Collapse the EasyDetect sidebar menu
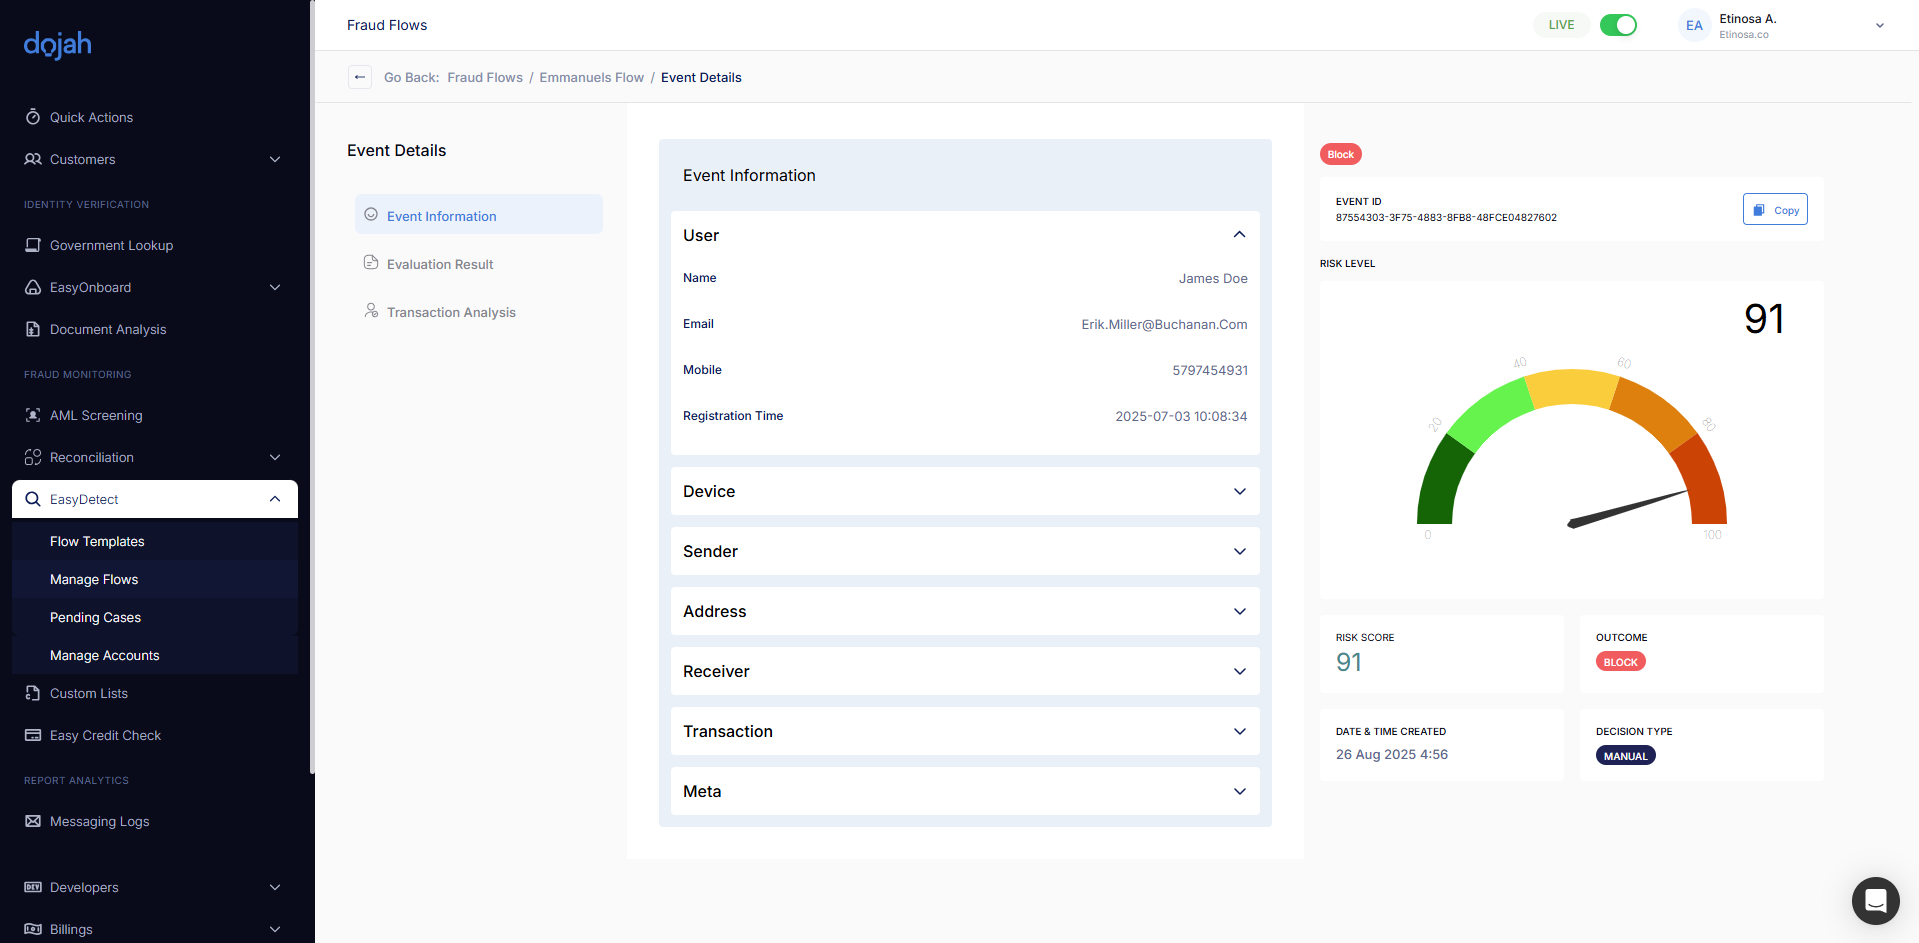 (x=275, y=499)
